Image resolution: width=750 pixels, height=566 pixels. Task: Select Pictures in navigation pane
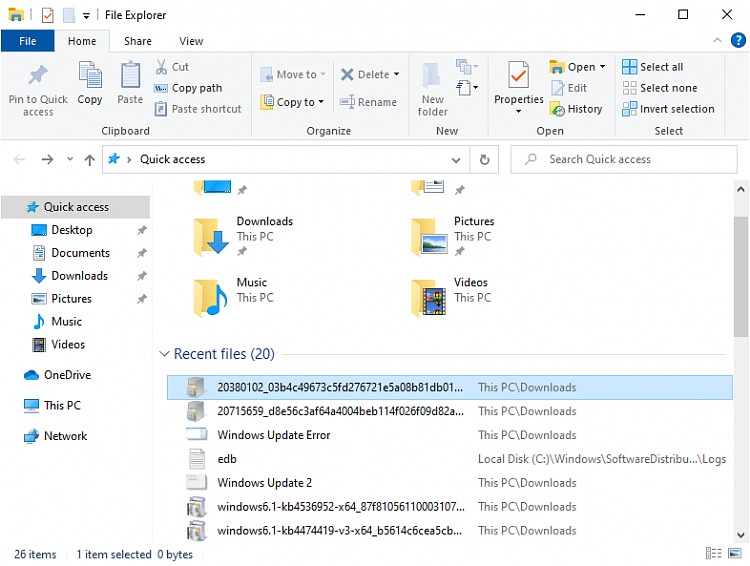pos(71,299)
